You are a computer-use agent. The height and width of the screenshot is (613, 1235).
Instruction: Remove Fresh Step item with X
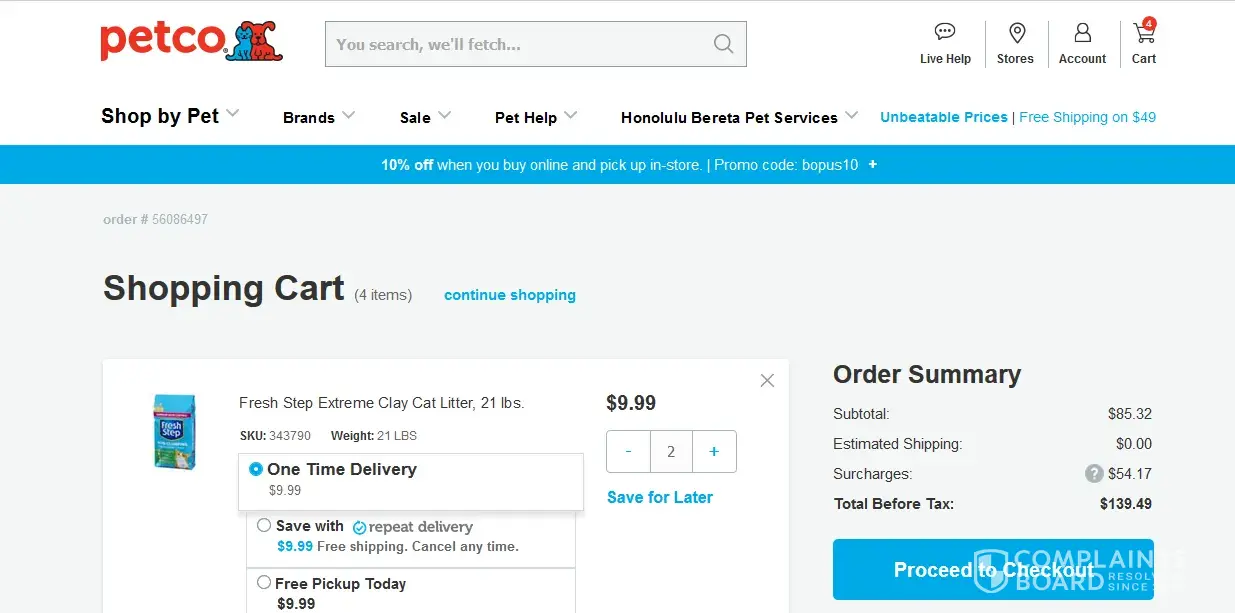click(x=767, y=380)
